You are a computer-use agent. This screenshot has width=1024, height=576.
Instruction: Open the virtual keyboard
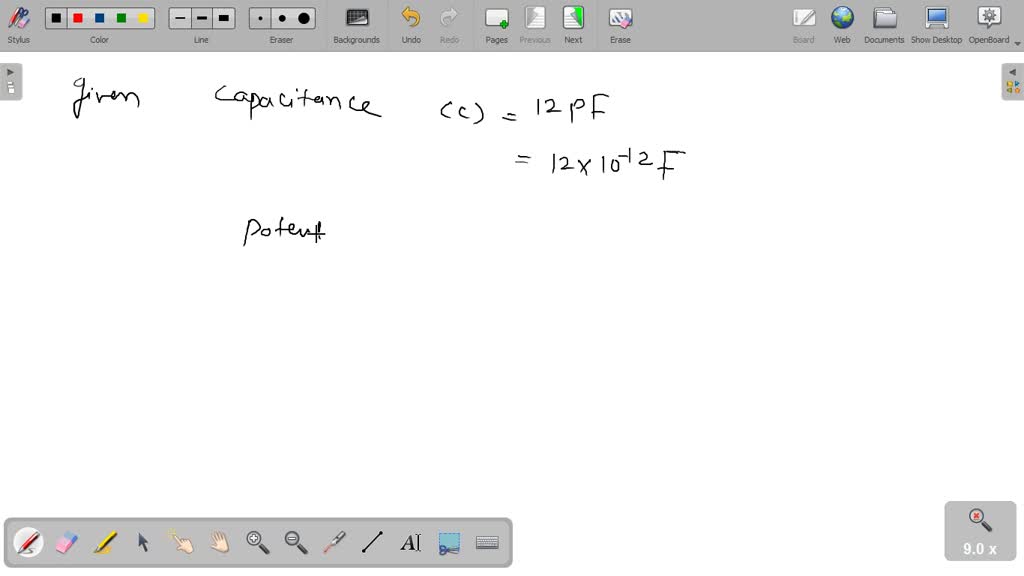pyautogui.click(x=487, y=542)
